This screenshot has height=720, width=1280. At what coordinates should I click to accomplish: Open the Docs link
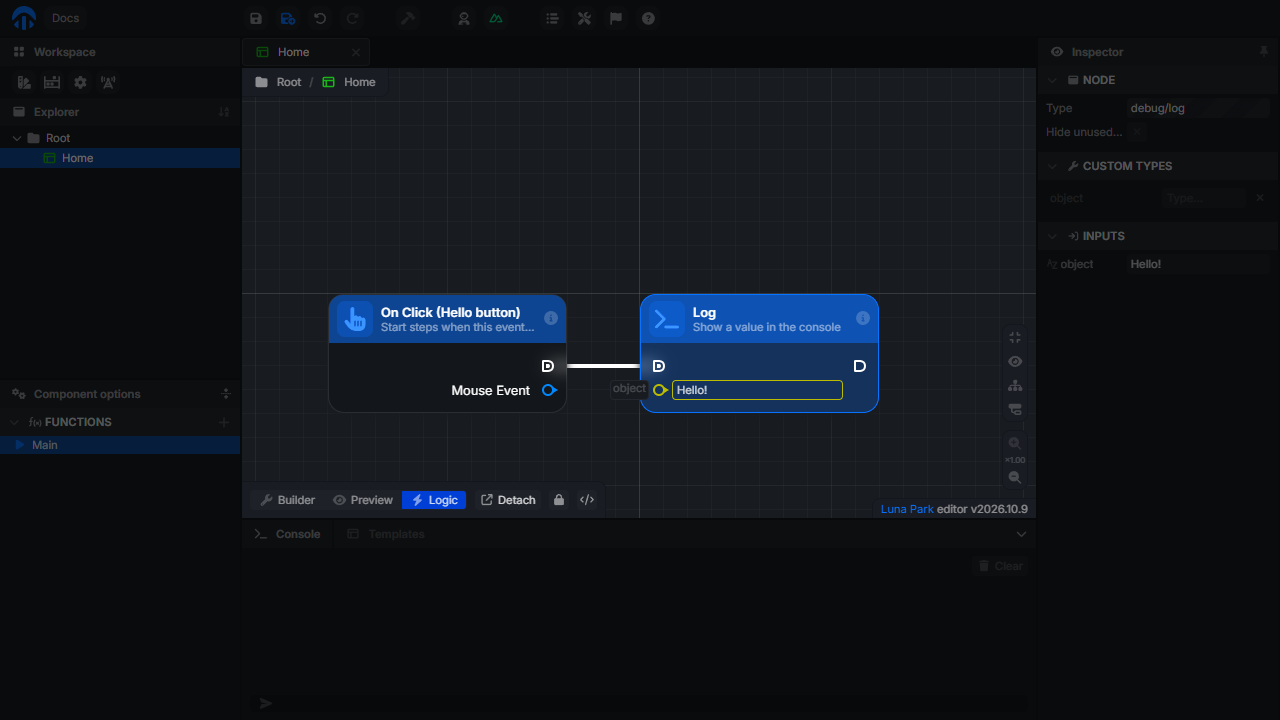coord(65,18)
